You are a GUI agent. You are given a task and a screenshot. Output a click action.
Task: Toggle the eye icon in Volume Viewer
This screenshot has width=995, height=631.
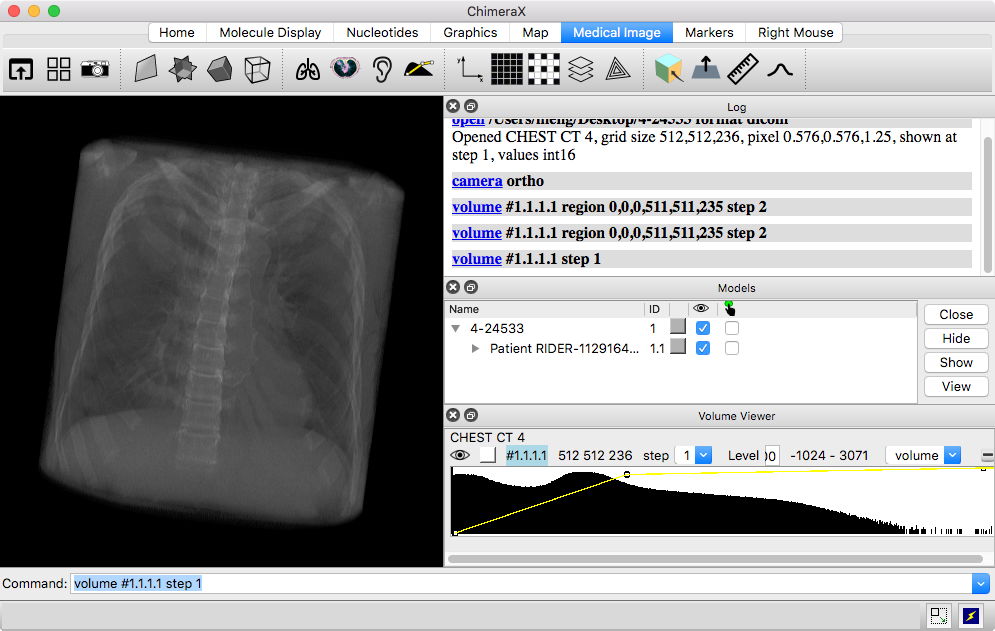pos(460,455)
